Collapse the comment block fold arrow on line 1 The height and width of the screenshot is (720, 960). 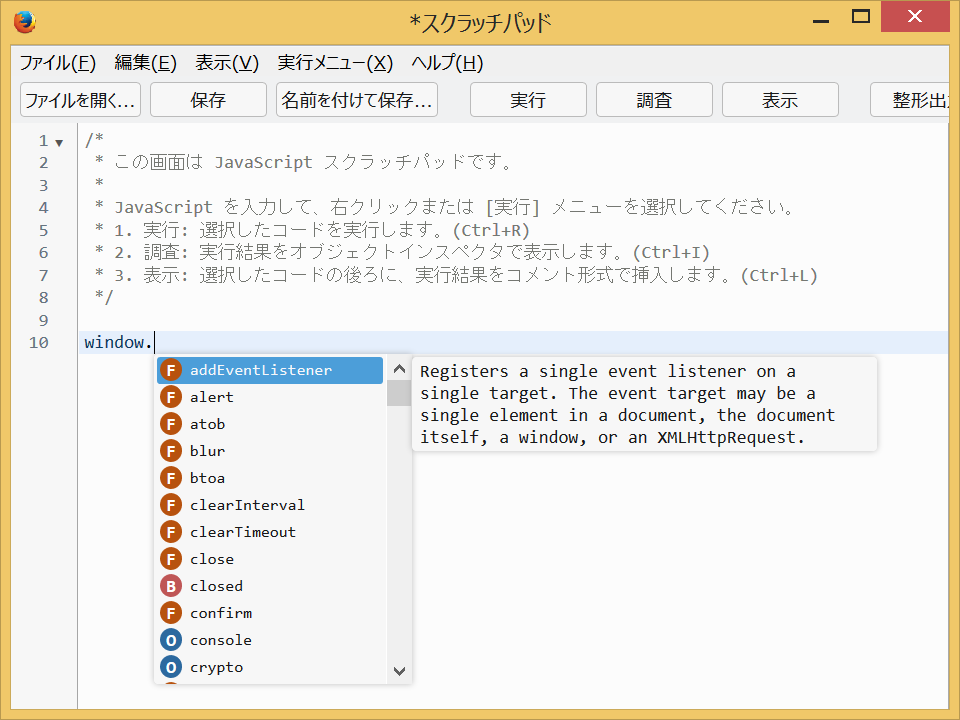[59, 143]
